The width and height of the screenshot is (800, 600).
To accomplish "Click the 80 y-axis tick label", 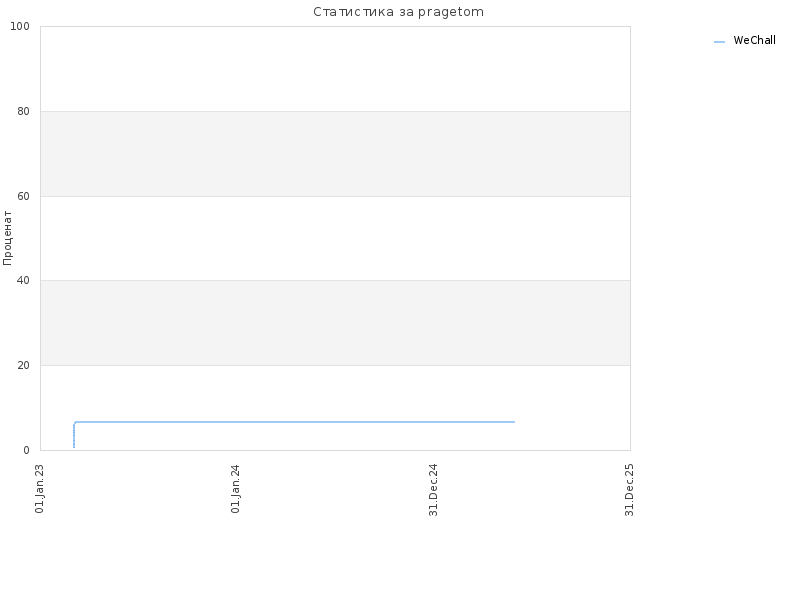I will (x=23, y=111).
